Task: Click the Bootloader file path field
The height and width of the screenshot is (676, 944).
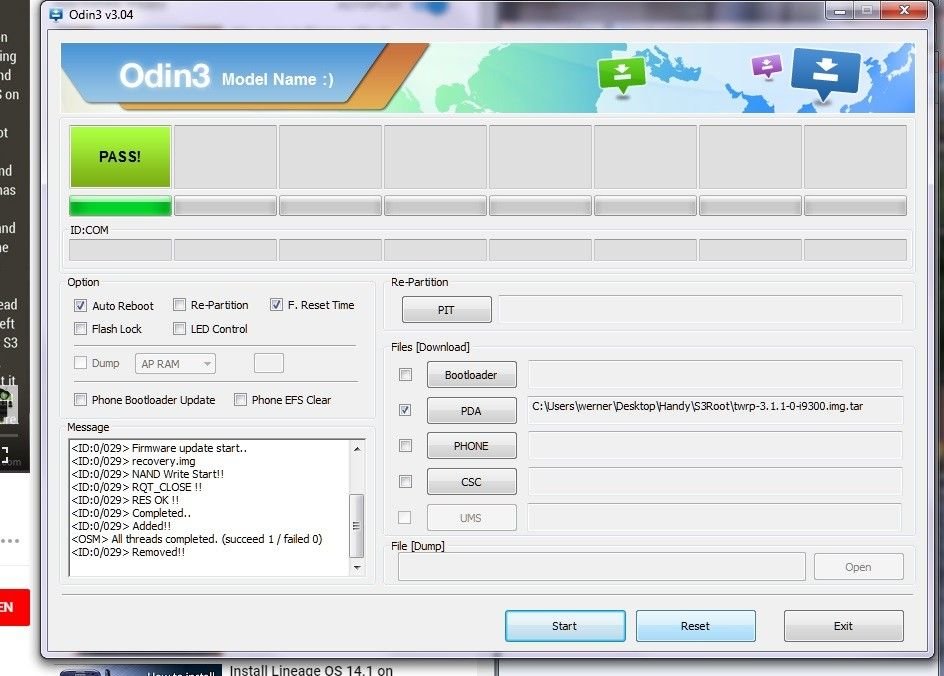Action: [715, 375]
